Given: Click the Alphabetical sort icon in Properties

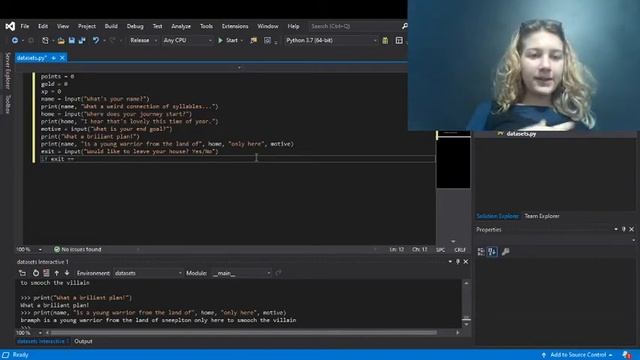Looking at the screenshot, I should [x=492, y=252].
